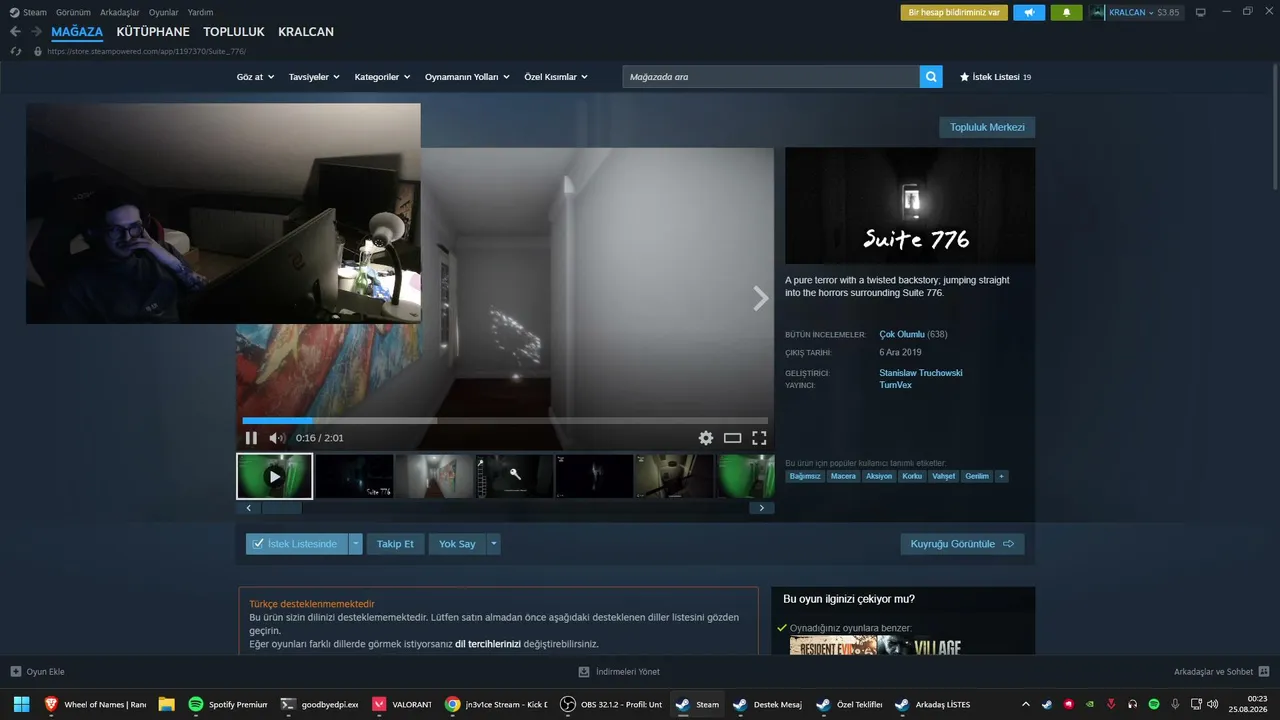This screenshot has width=1280, height=720.
Task: Show next screenshot with large right chevron
Action: click(761, 298)
